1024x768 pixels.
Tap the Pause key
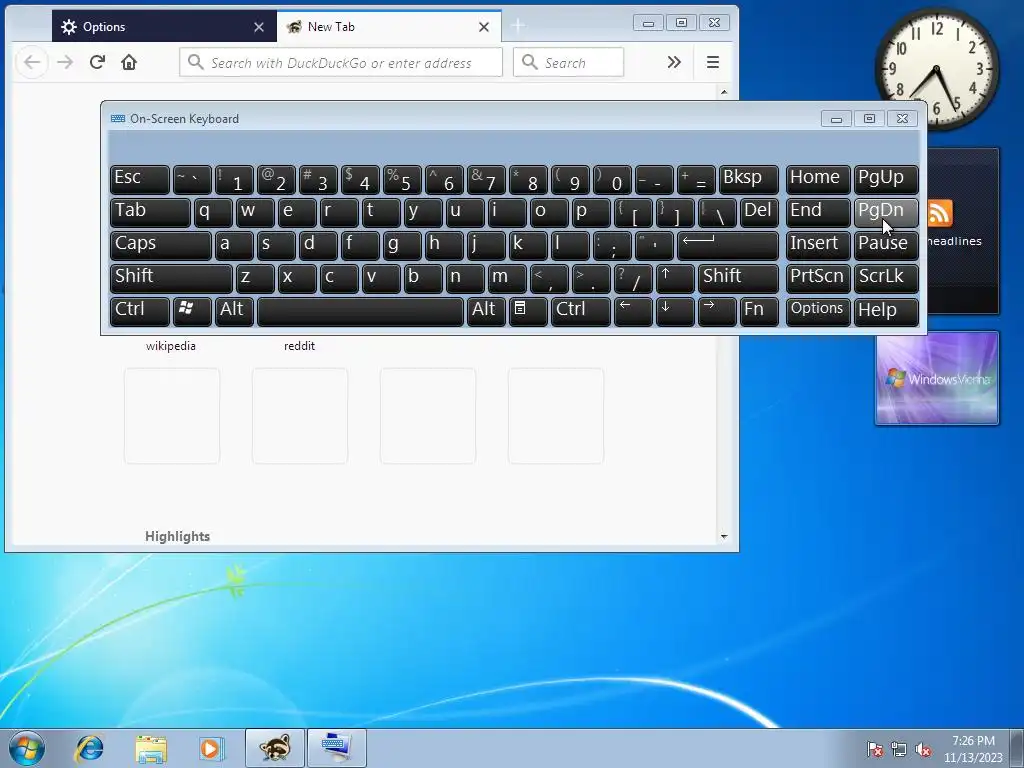point(886,246)
